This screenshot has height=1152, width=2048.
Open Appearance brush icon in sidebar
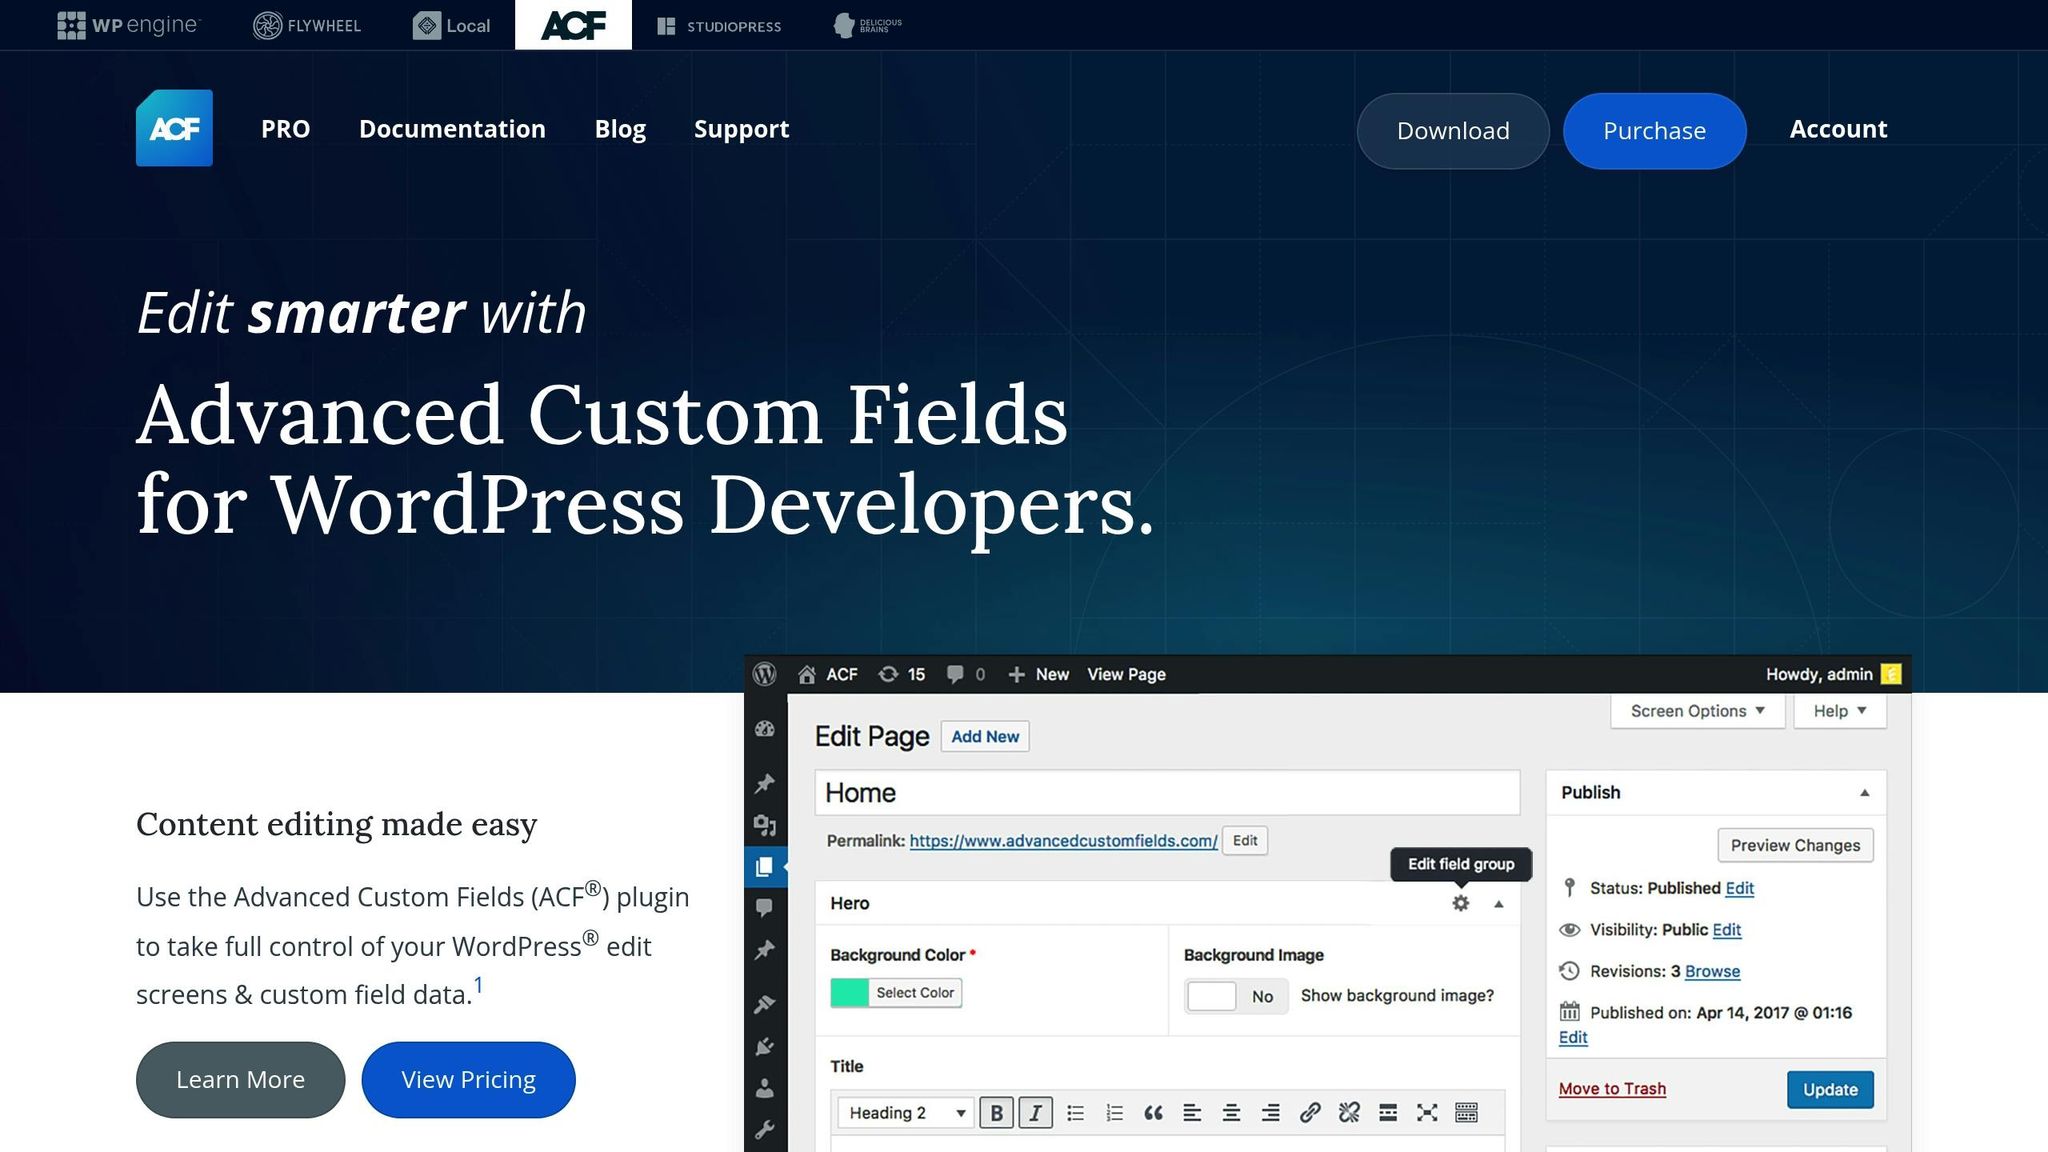pos(765,1004)
